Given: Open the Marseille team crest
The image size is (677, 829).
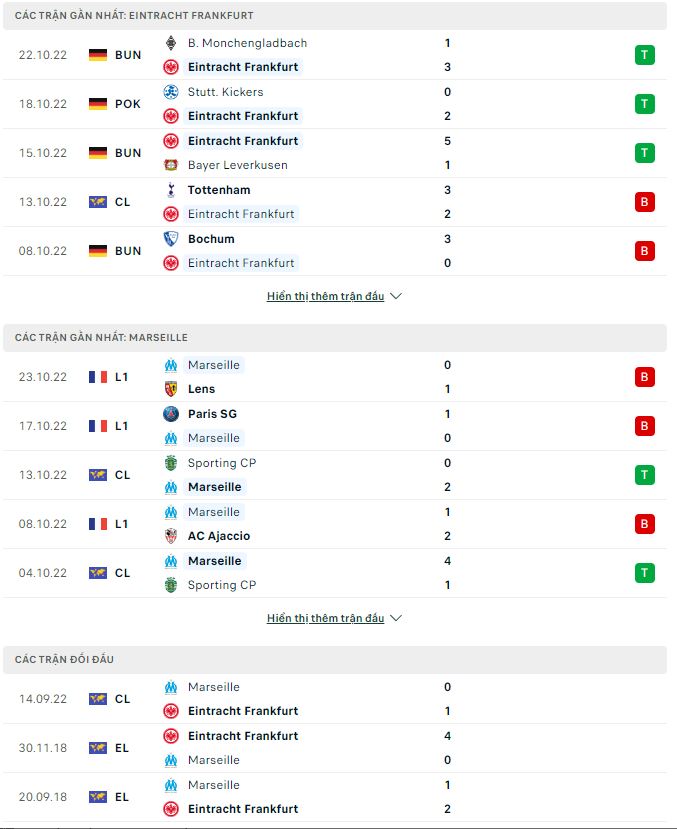Looking at the screenshot, I should (x=169, y=365).
